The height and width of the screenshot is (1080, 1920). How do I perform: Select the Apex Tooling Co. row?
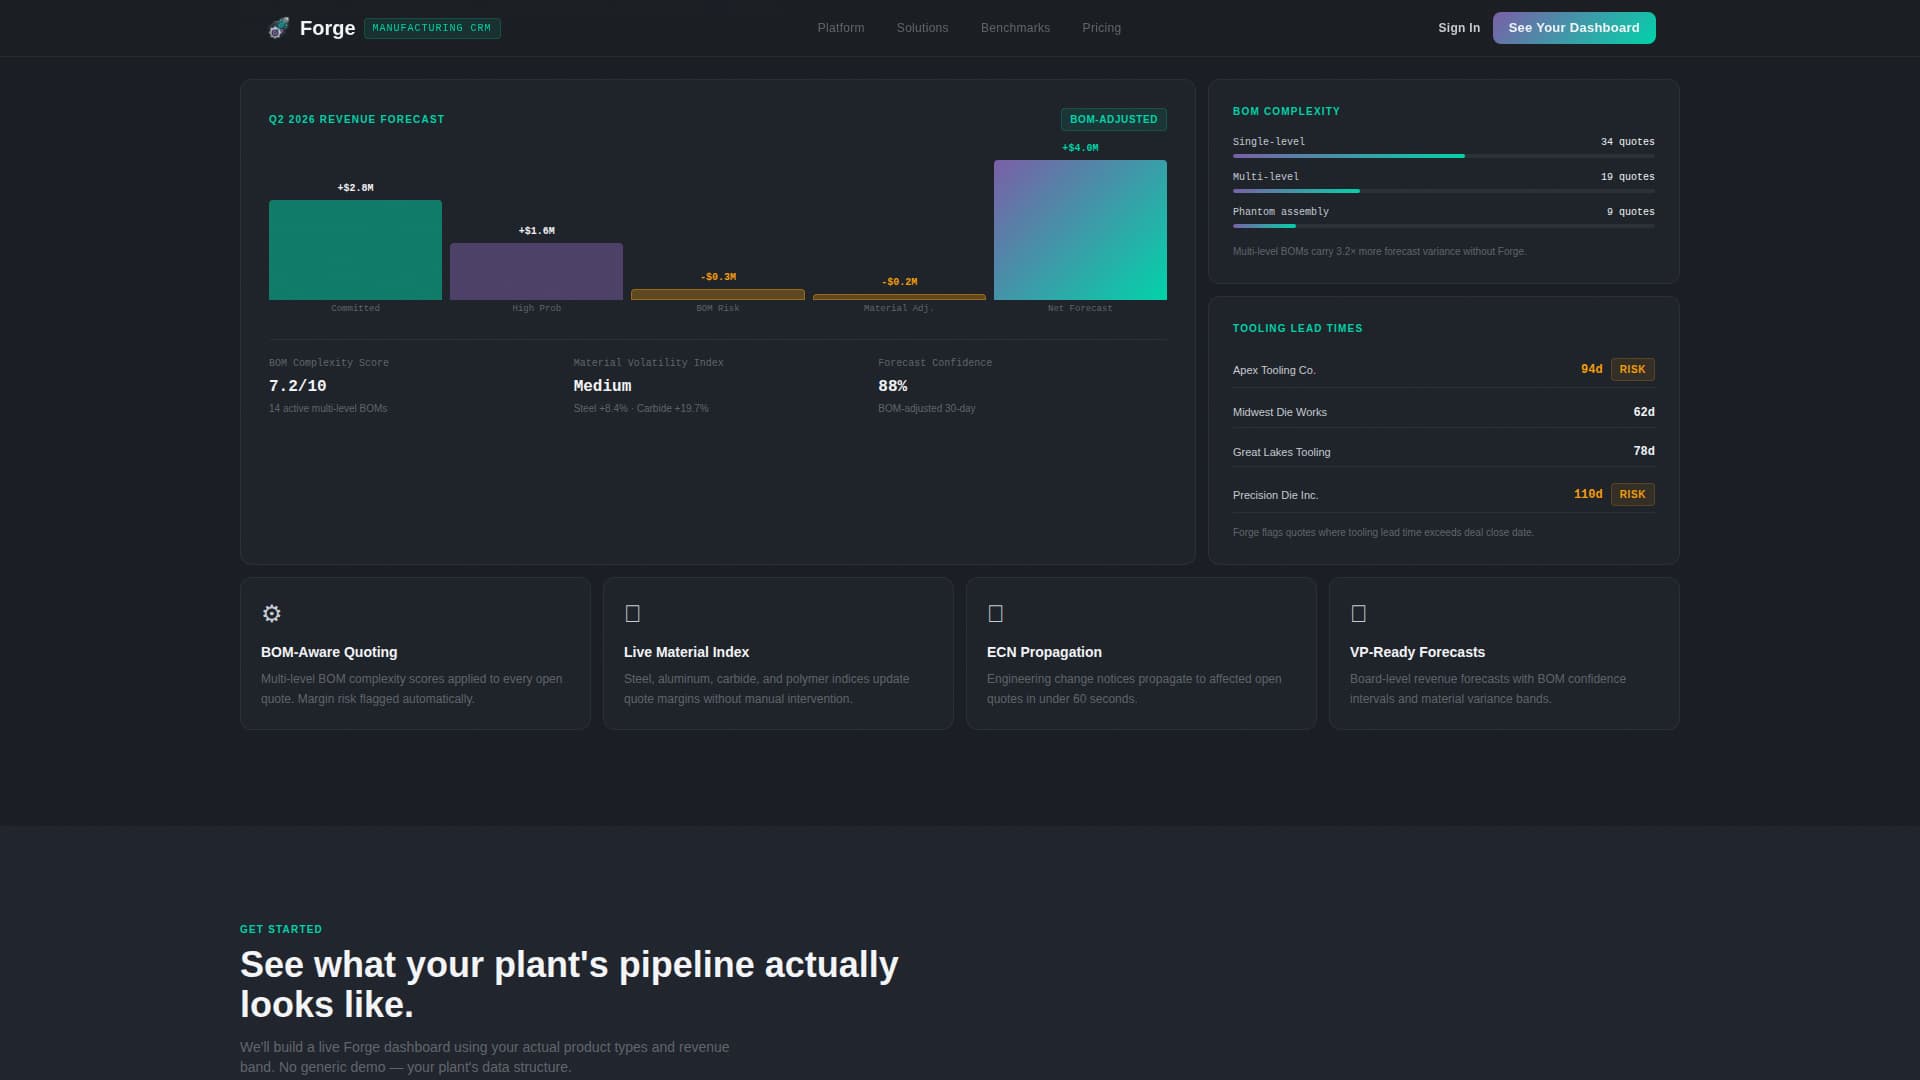(x=1443, y=369)
